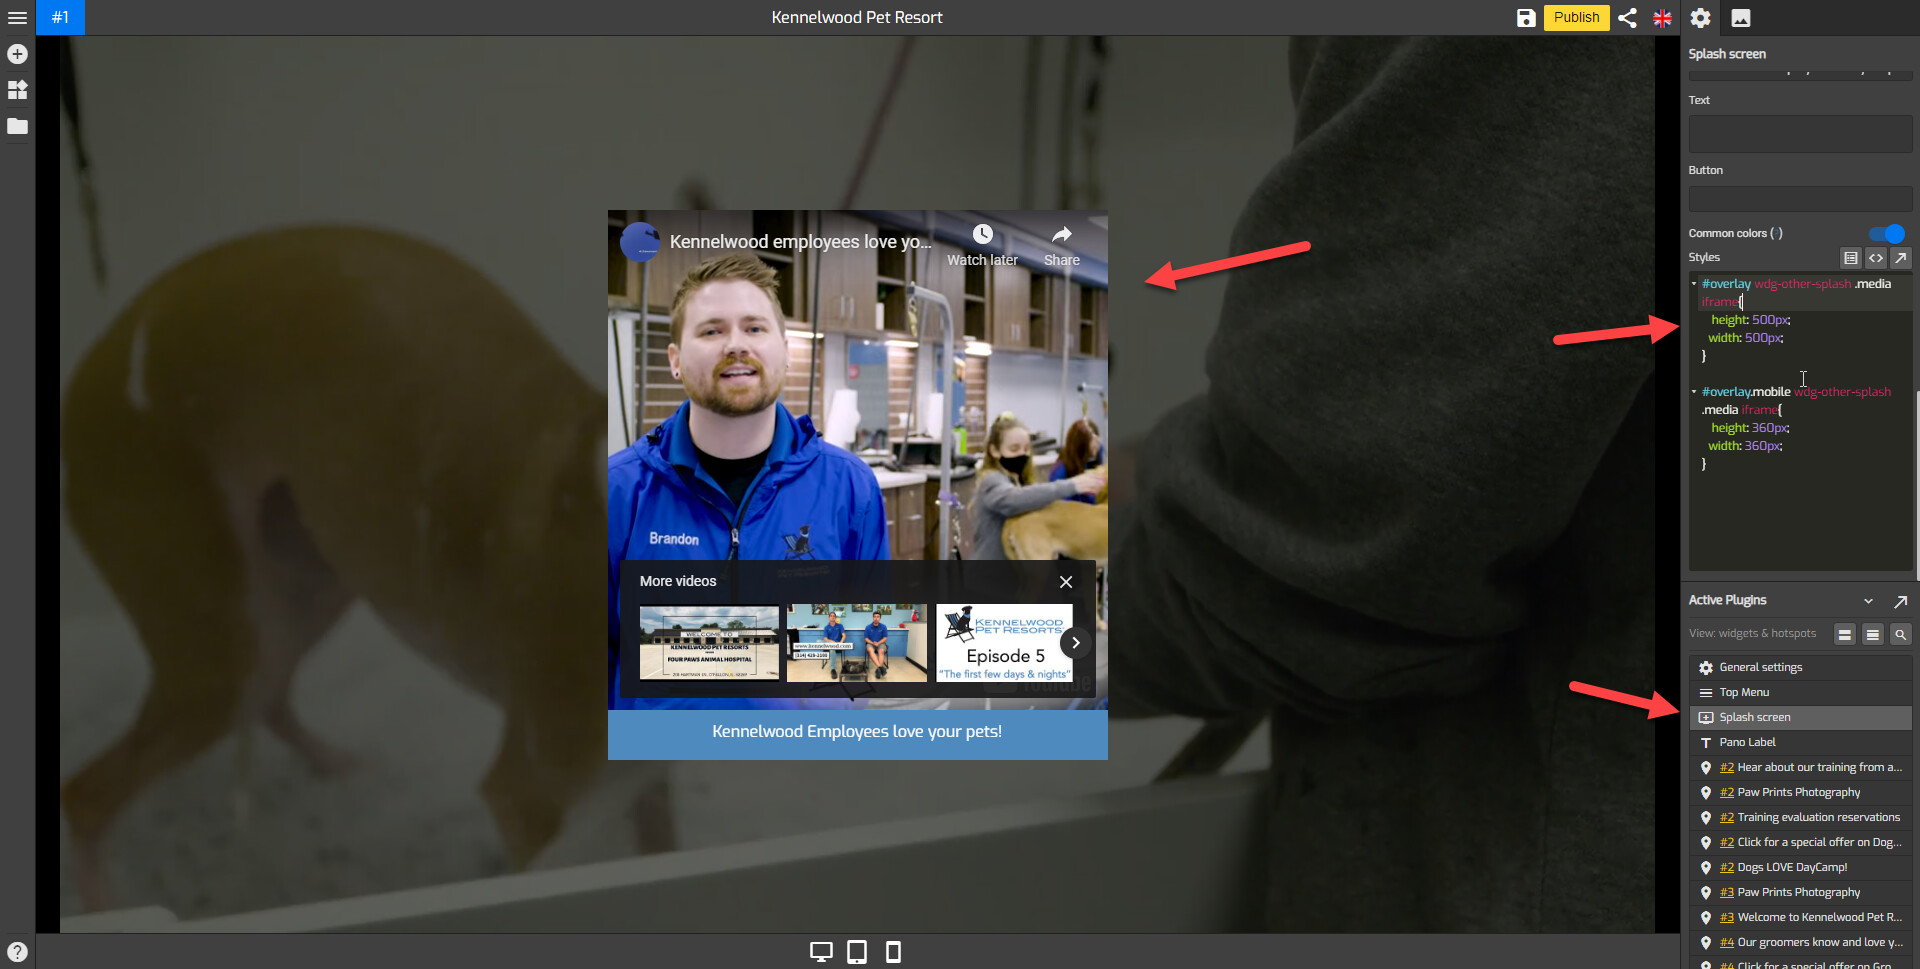Open the folder file manager icon

[17, 126]
